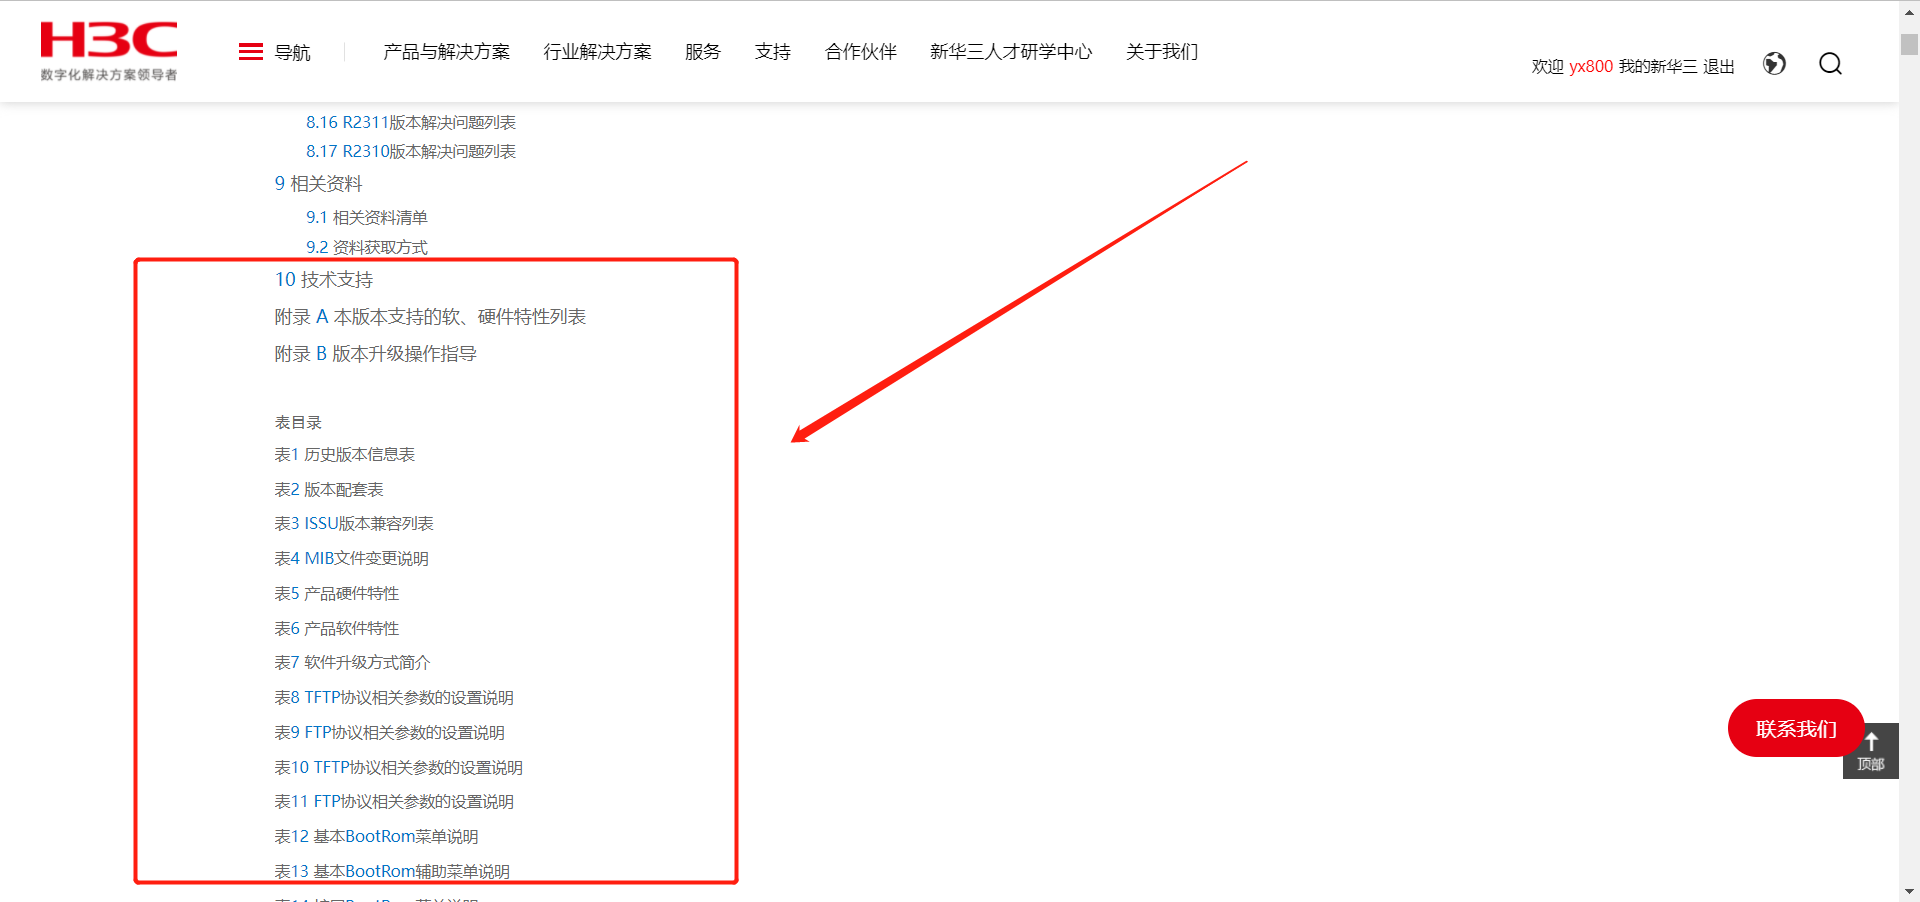The width and height of the screenshot is (1920, 902).
Task: Open 产品与解决方案 menu
Action: click(x=446, y=52)
